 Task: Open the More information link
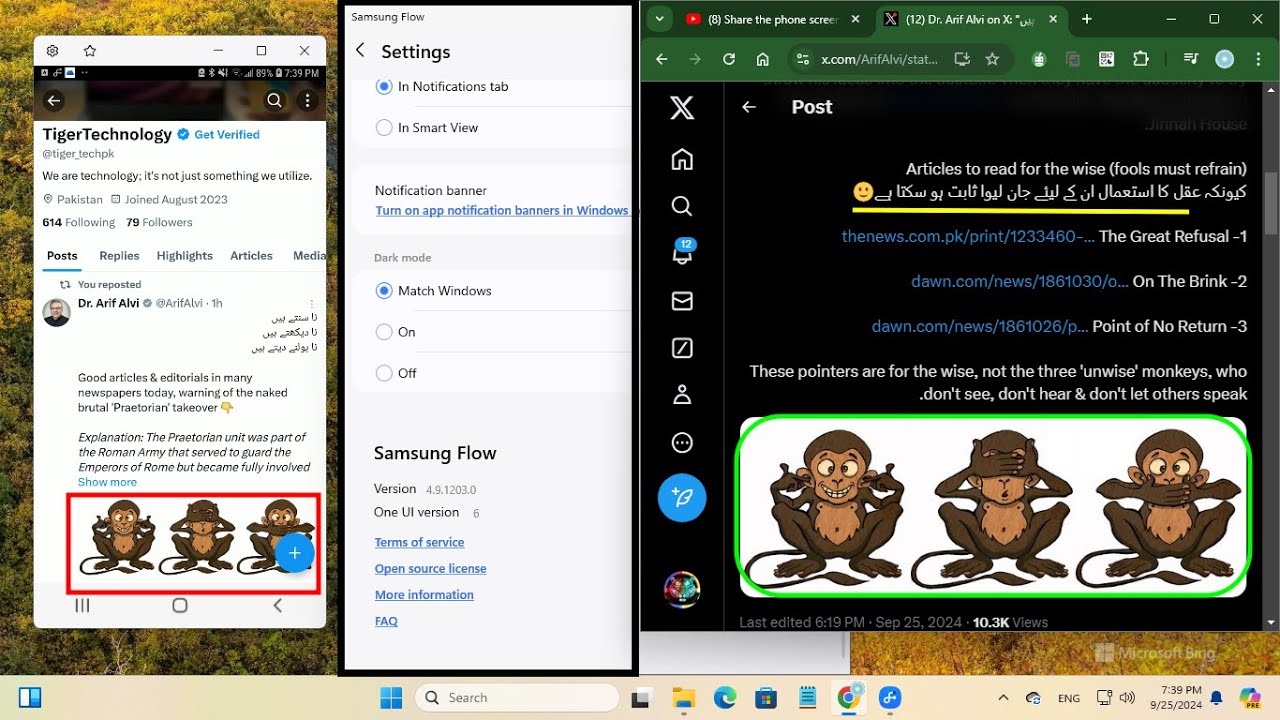(x=424, y=594)
